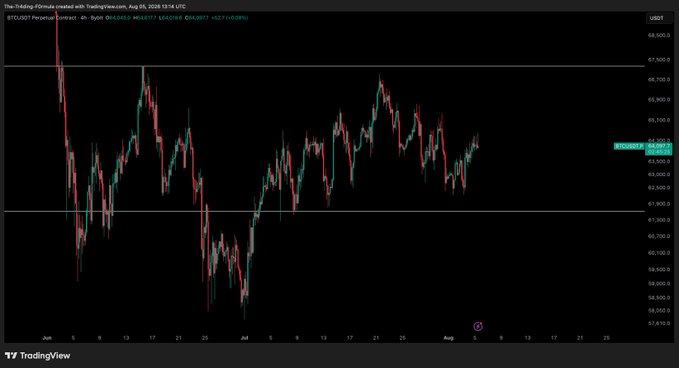Click the TradingView logo

pyautogui.click(x=38, y=355)
